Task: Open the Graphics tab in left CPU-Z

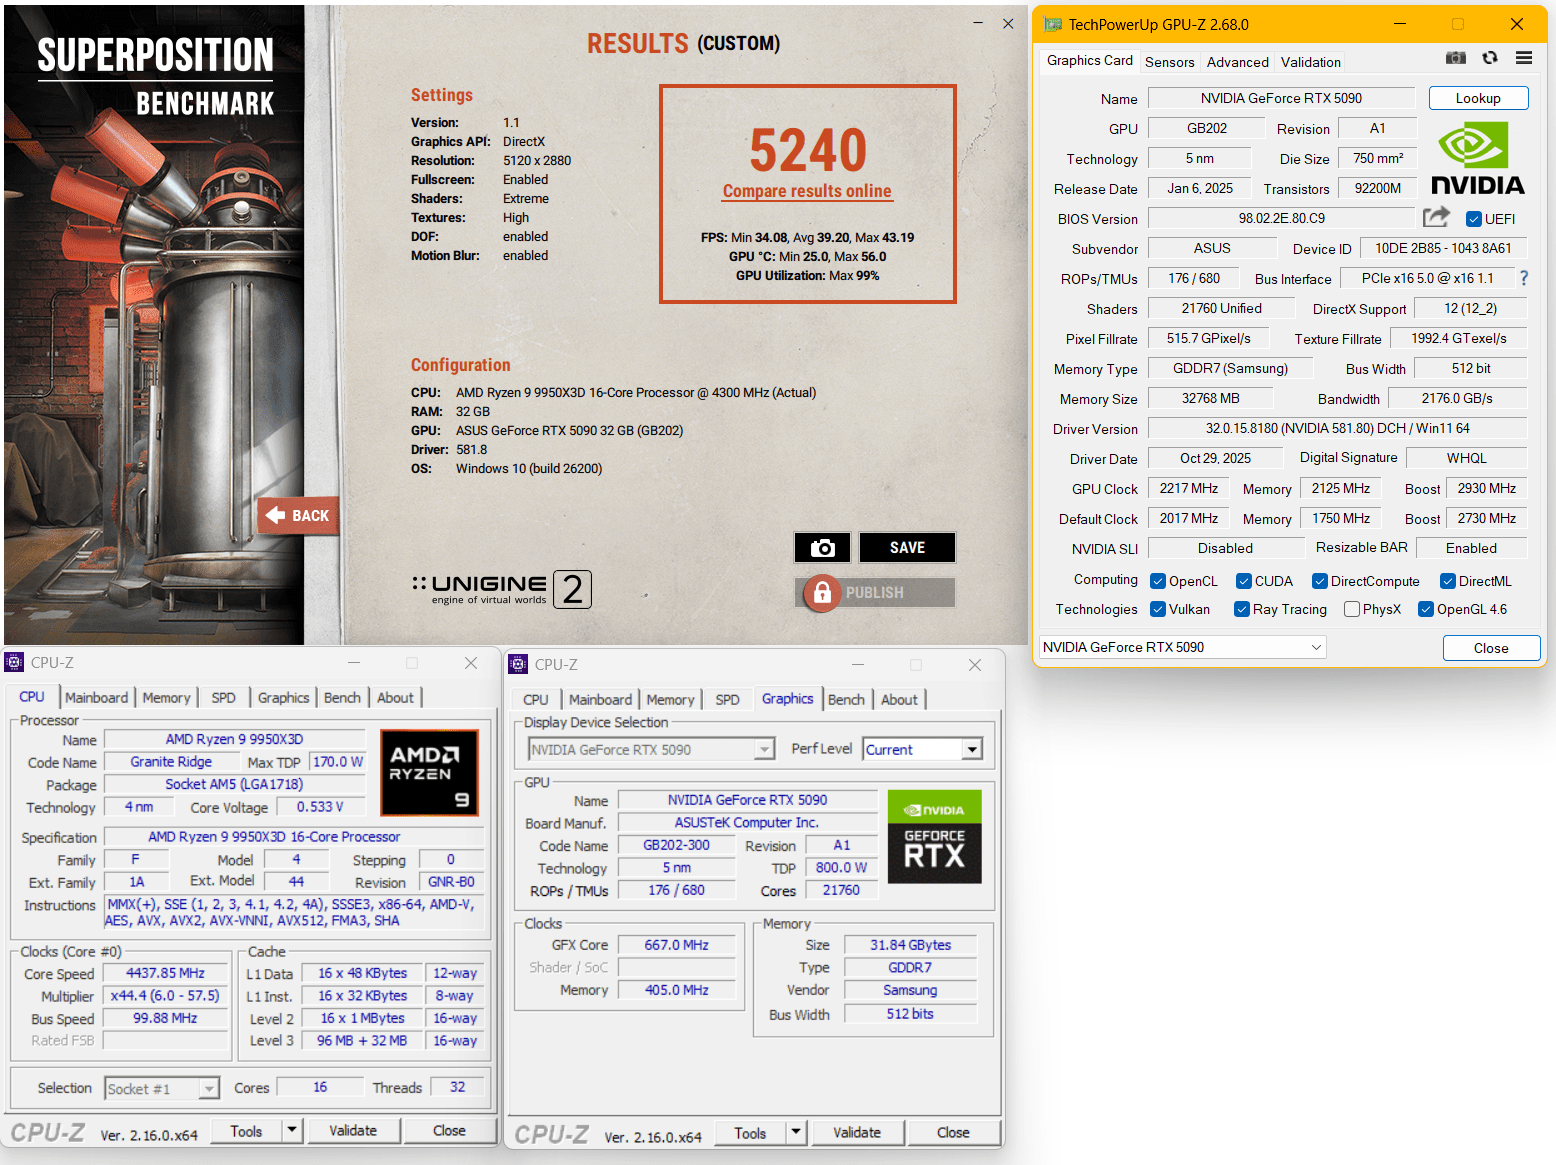Action: pos(283,698)
